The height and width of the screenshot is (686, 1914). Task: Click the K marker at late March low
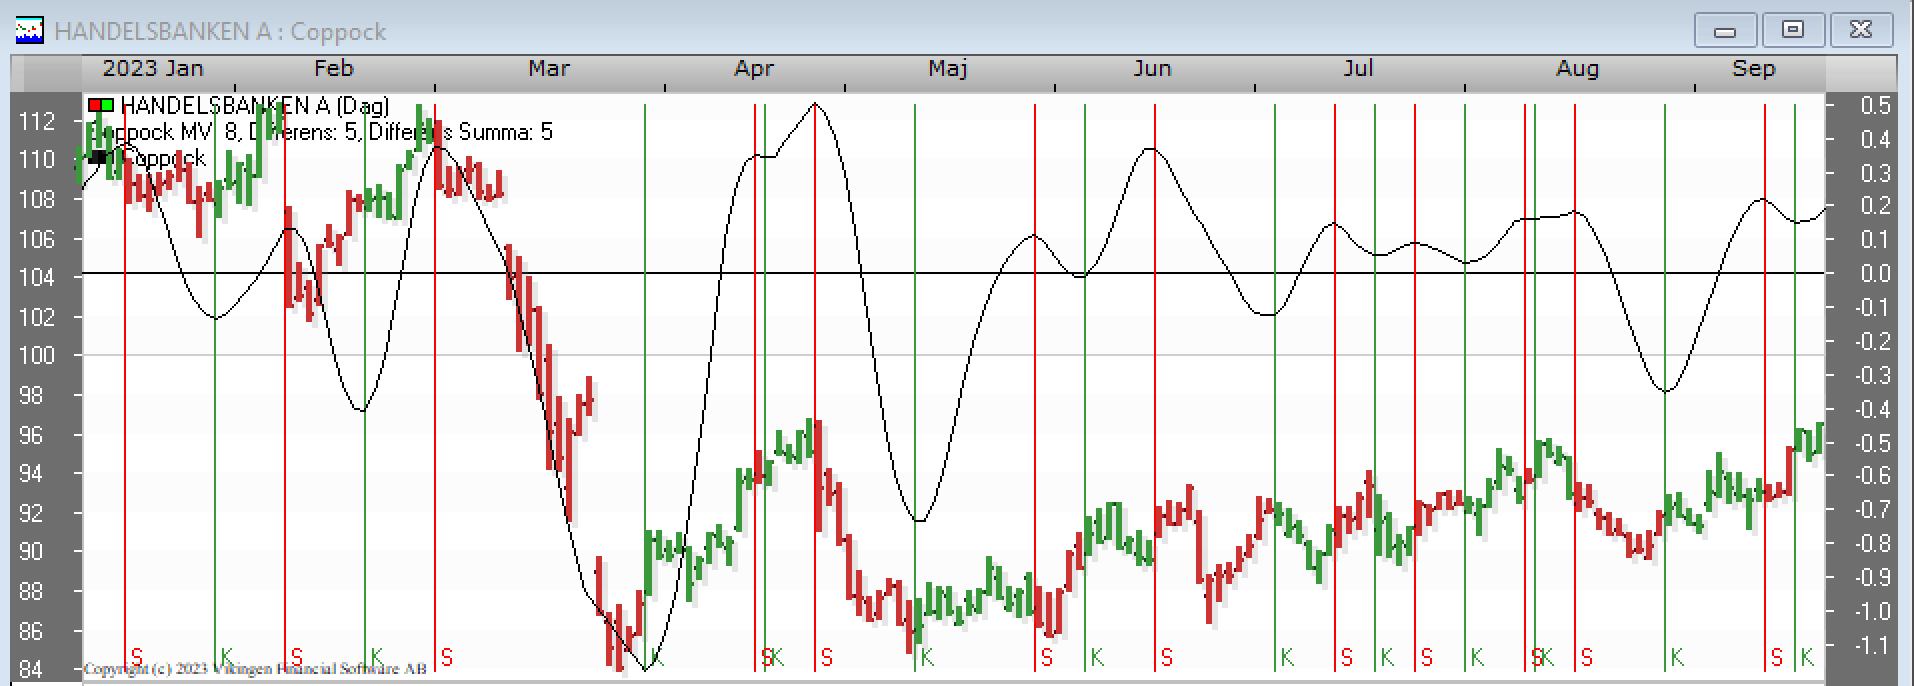pos(657,657)
